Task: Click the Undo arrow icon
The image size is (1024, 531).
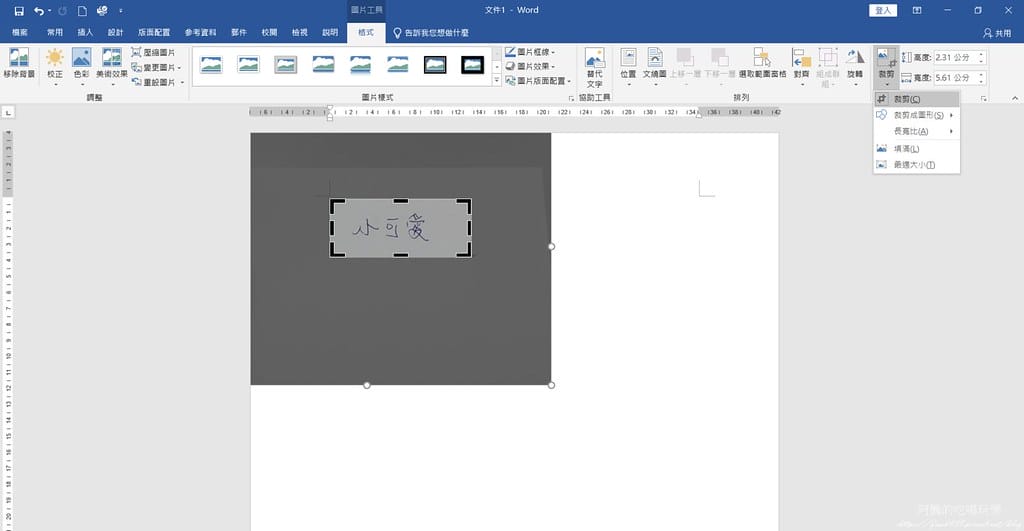Action: pos(39,10)
